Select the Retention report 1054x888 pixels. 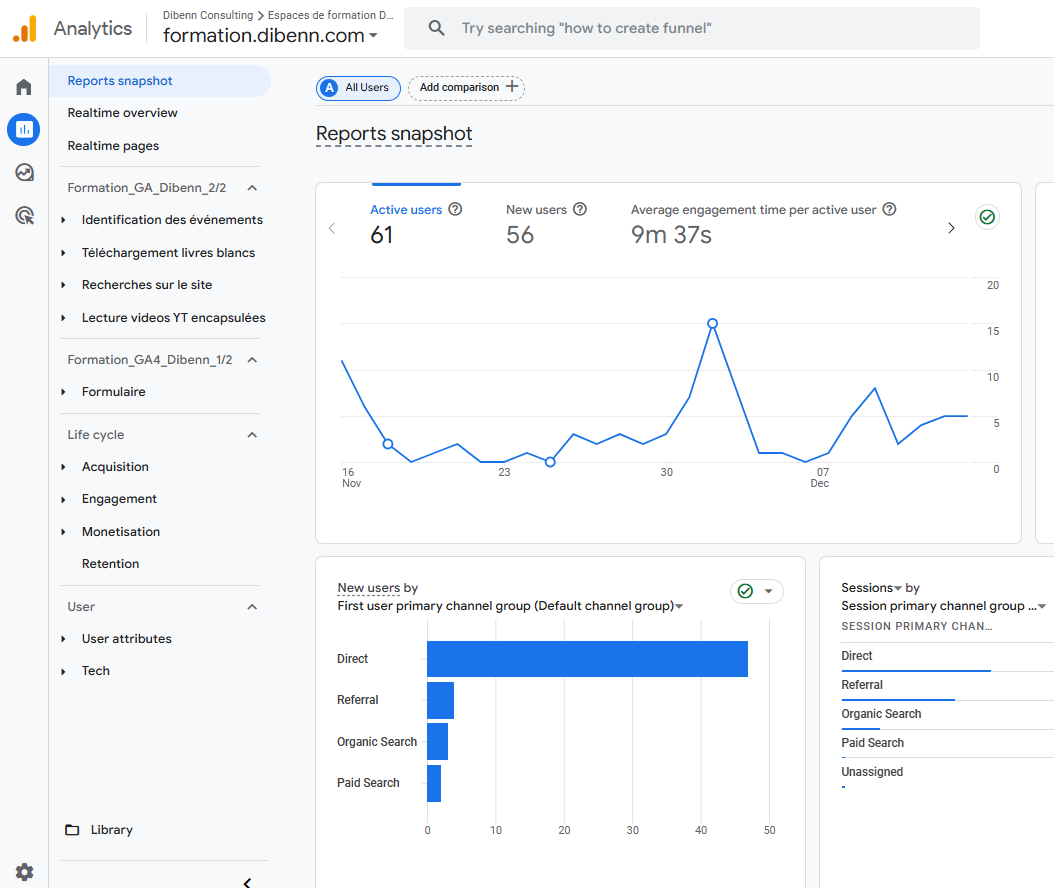click(x=110, y=564)
